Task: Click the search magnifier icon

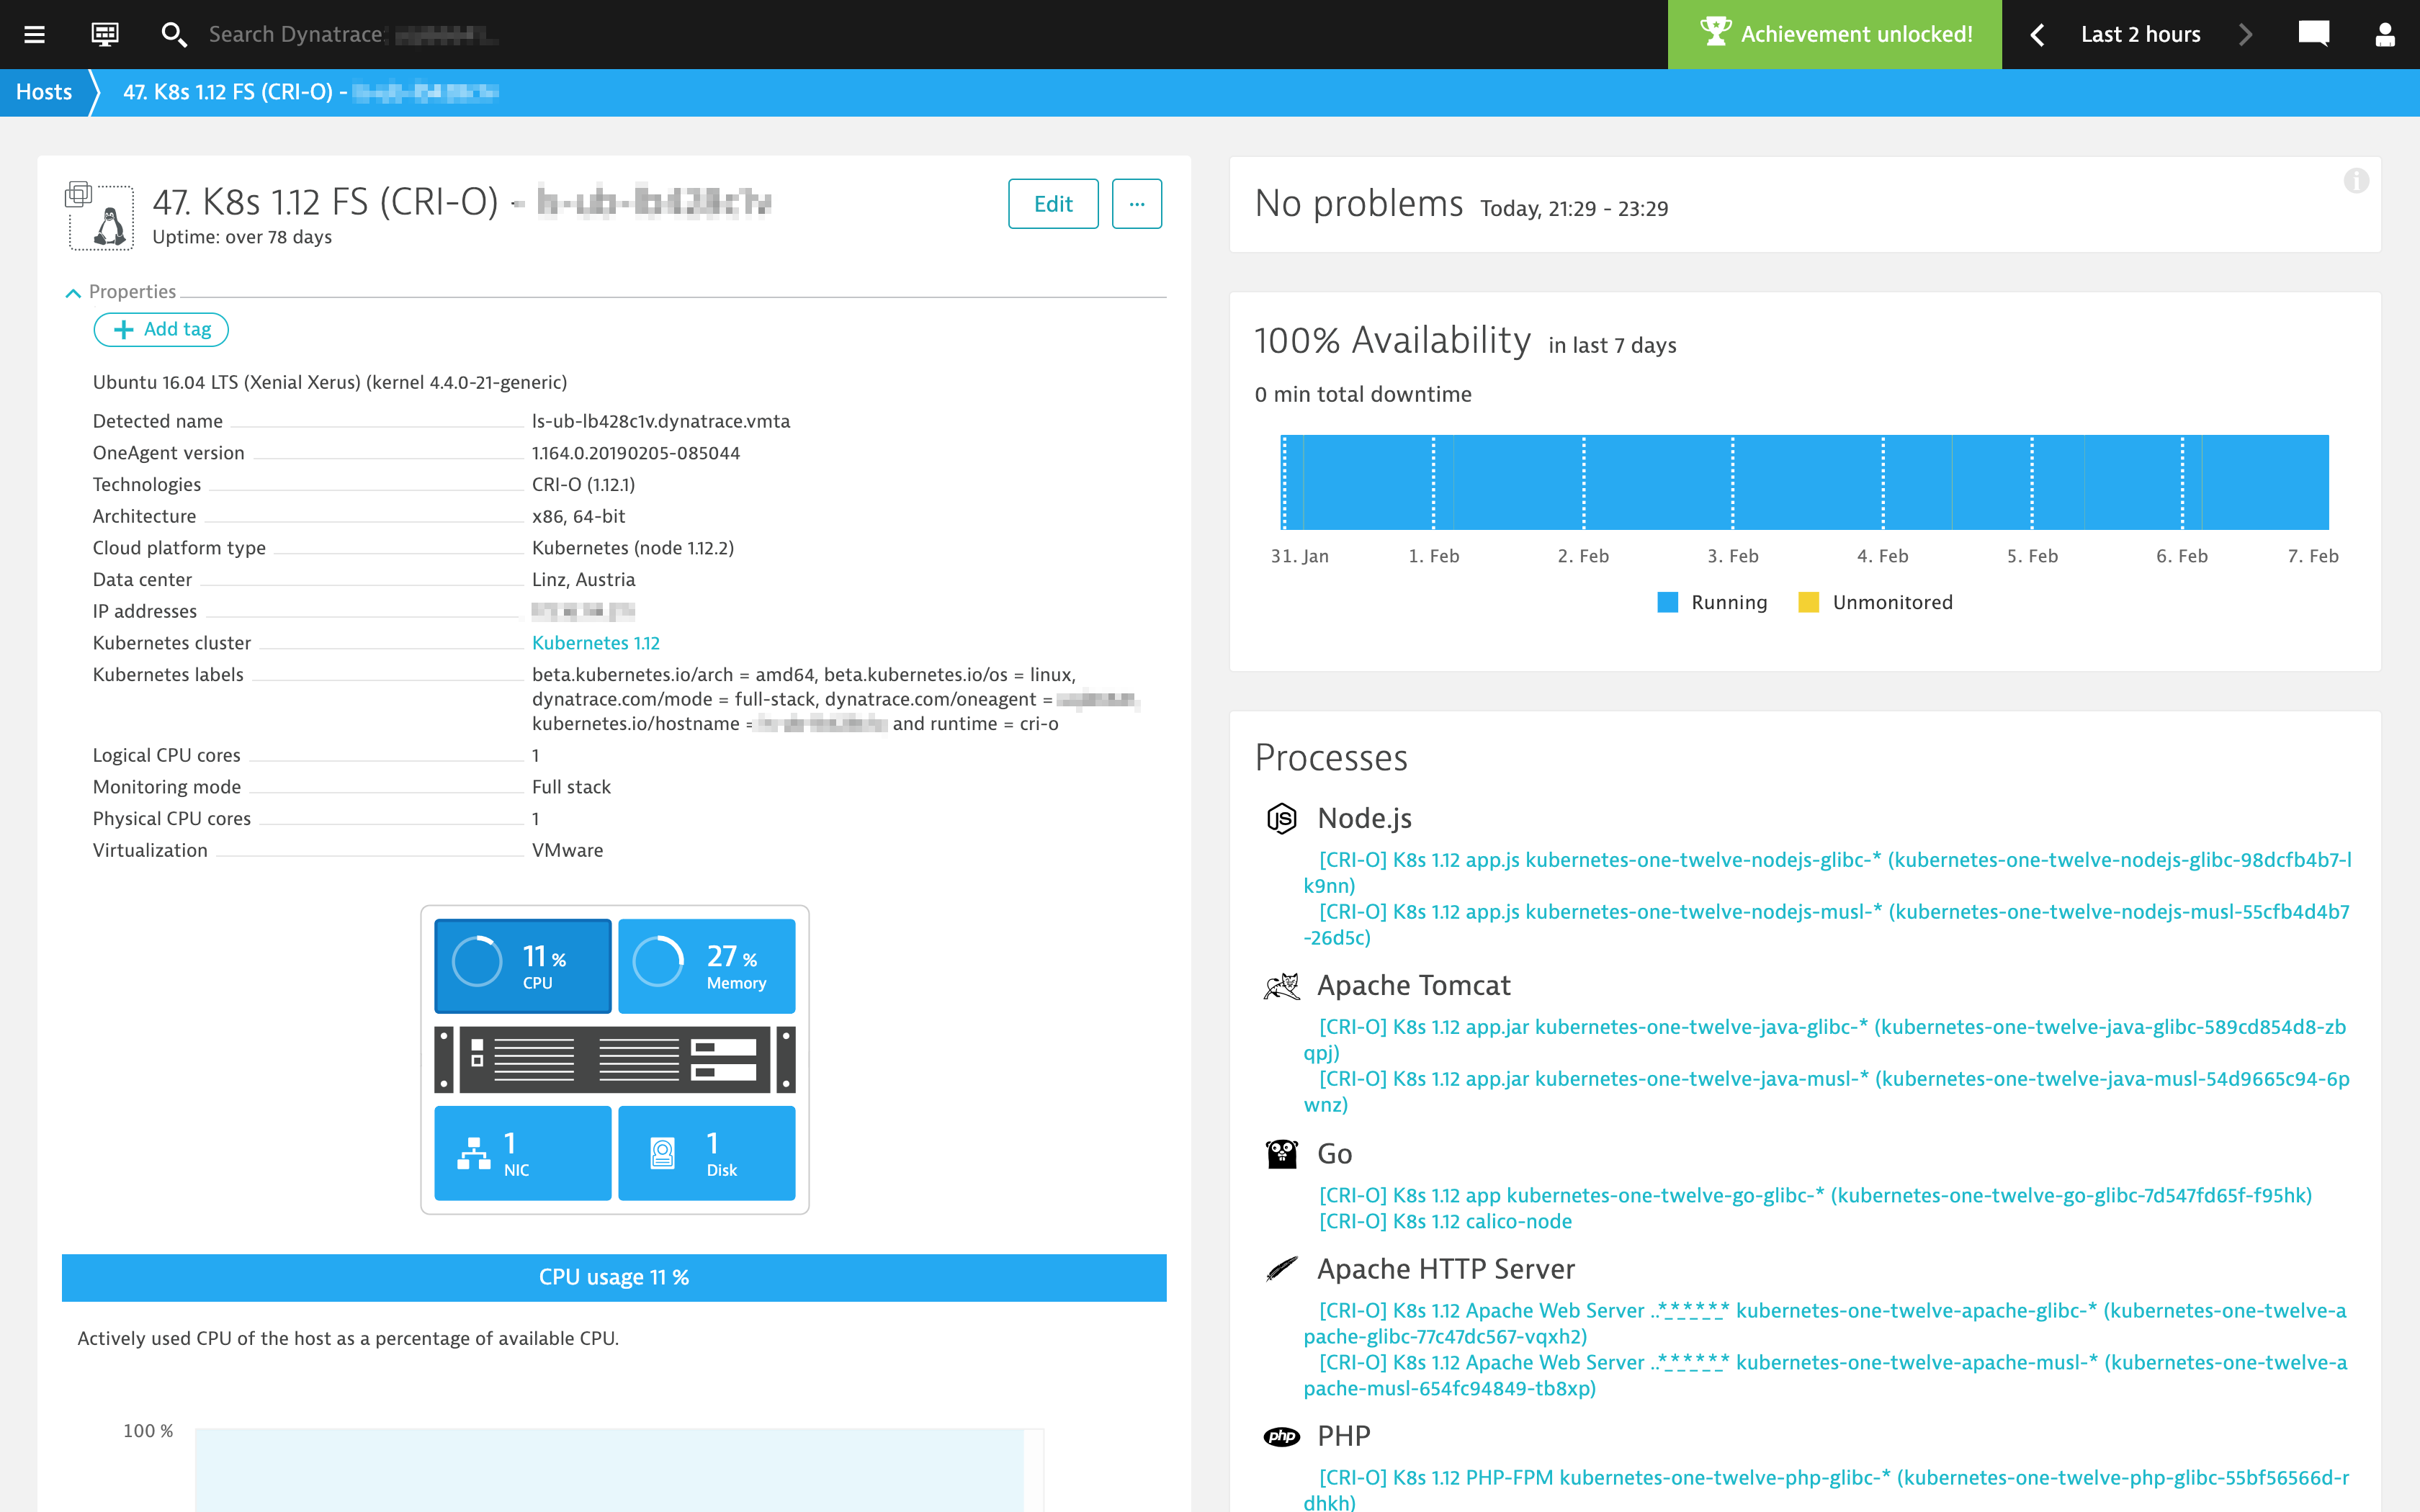Action: [174, 34]
